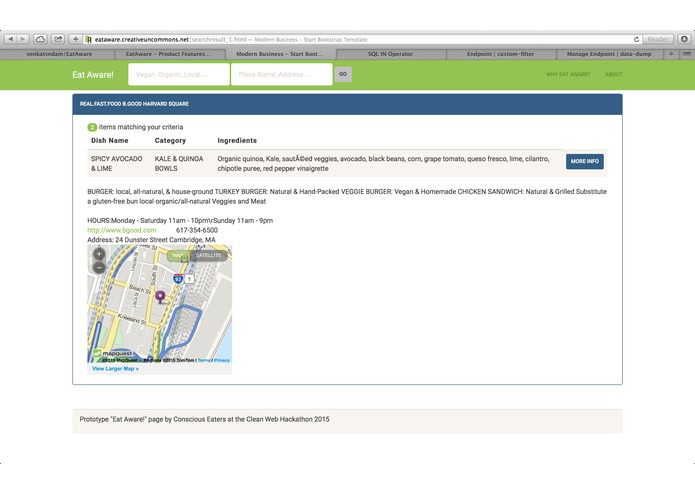
Task: Open a new tab with the plus button
Action: pos(671,54)
